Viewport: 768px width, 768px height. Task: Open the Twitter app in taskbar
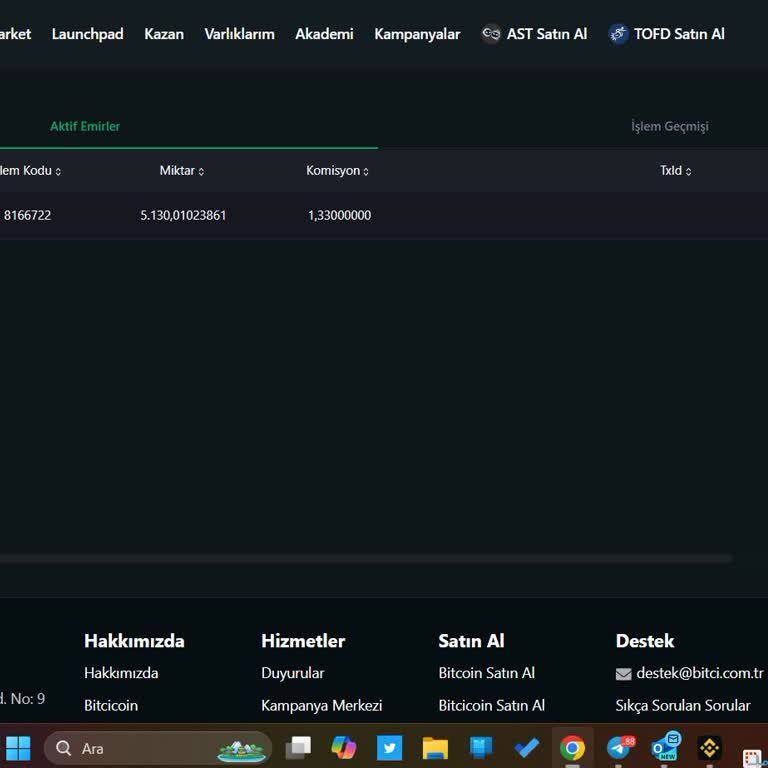tap(389, 748)
